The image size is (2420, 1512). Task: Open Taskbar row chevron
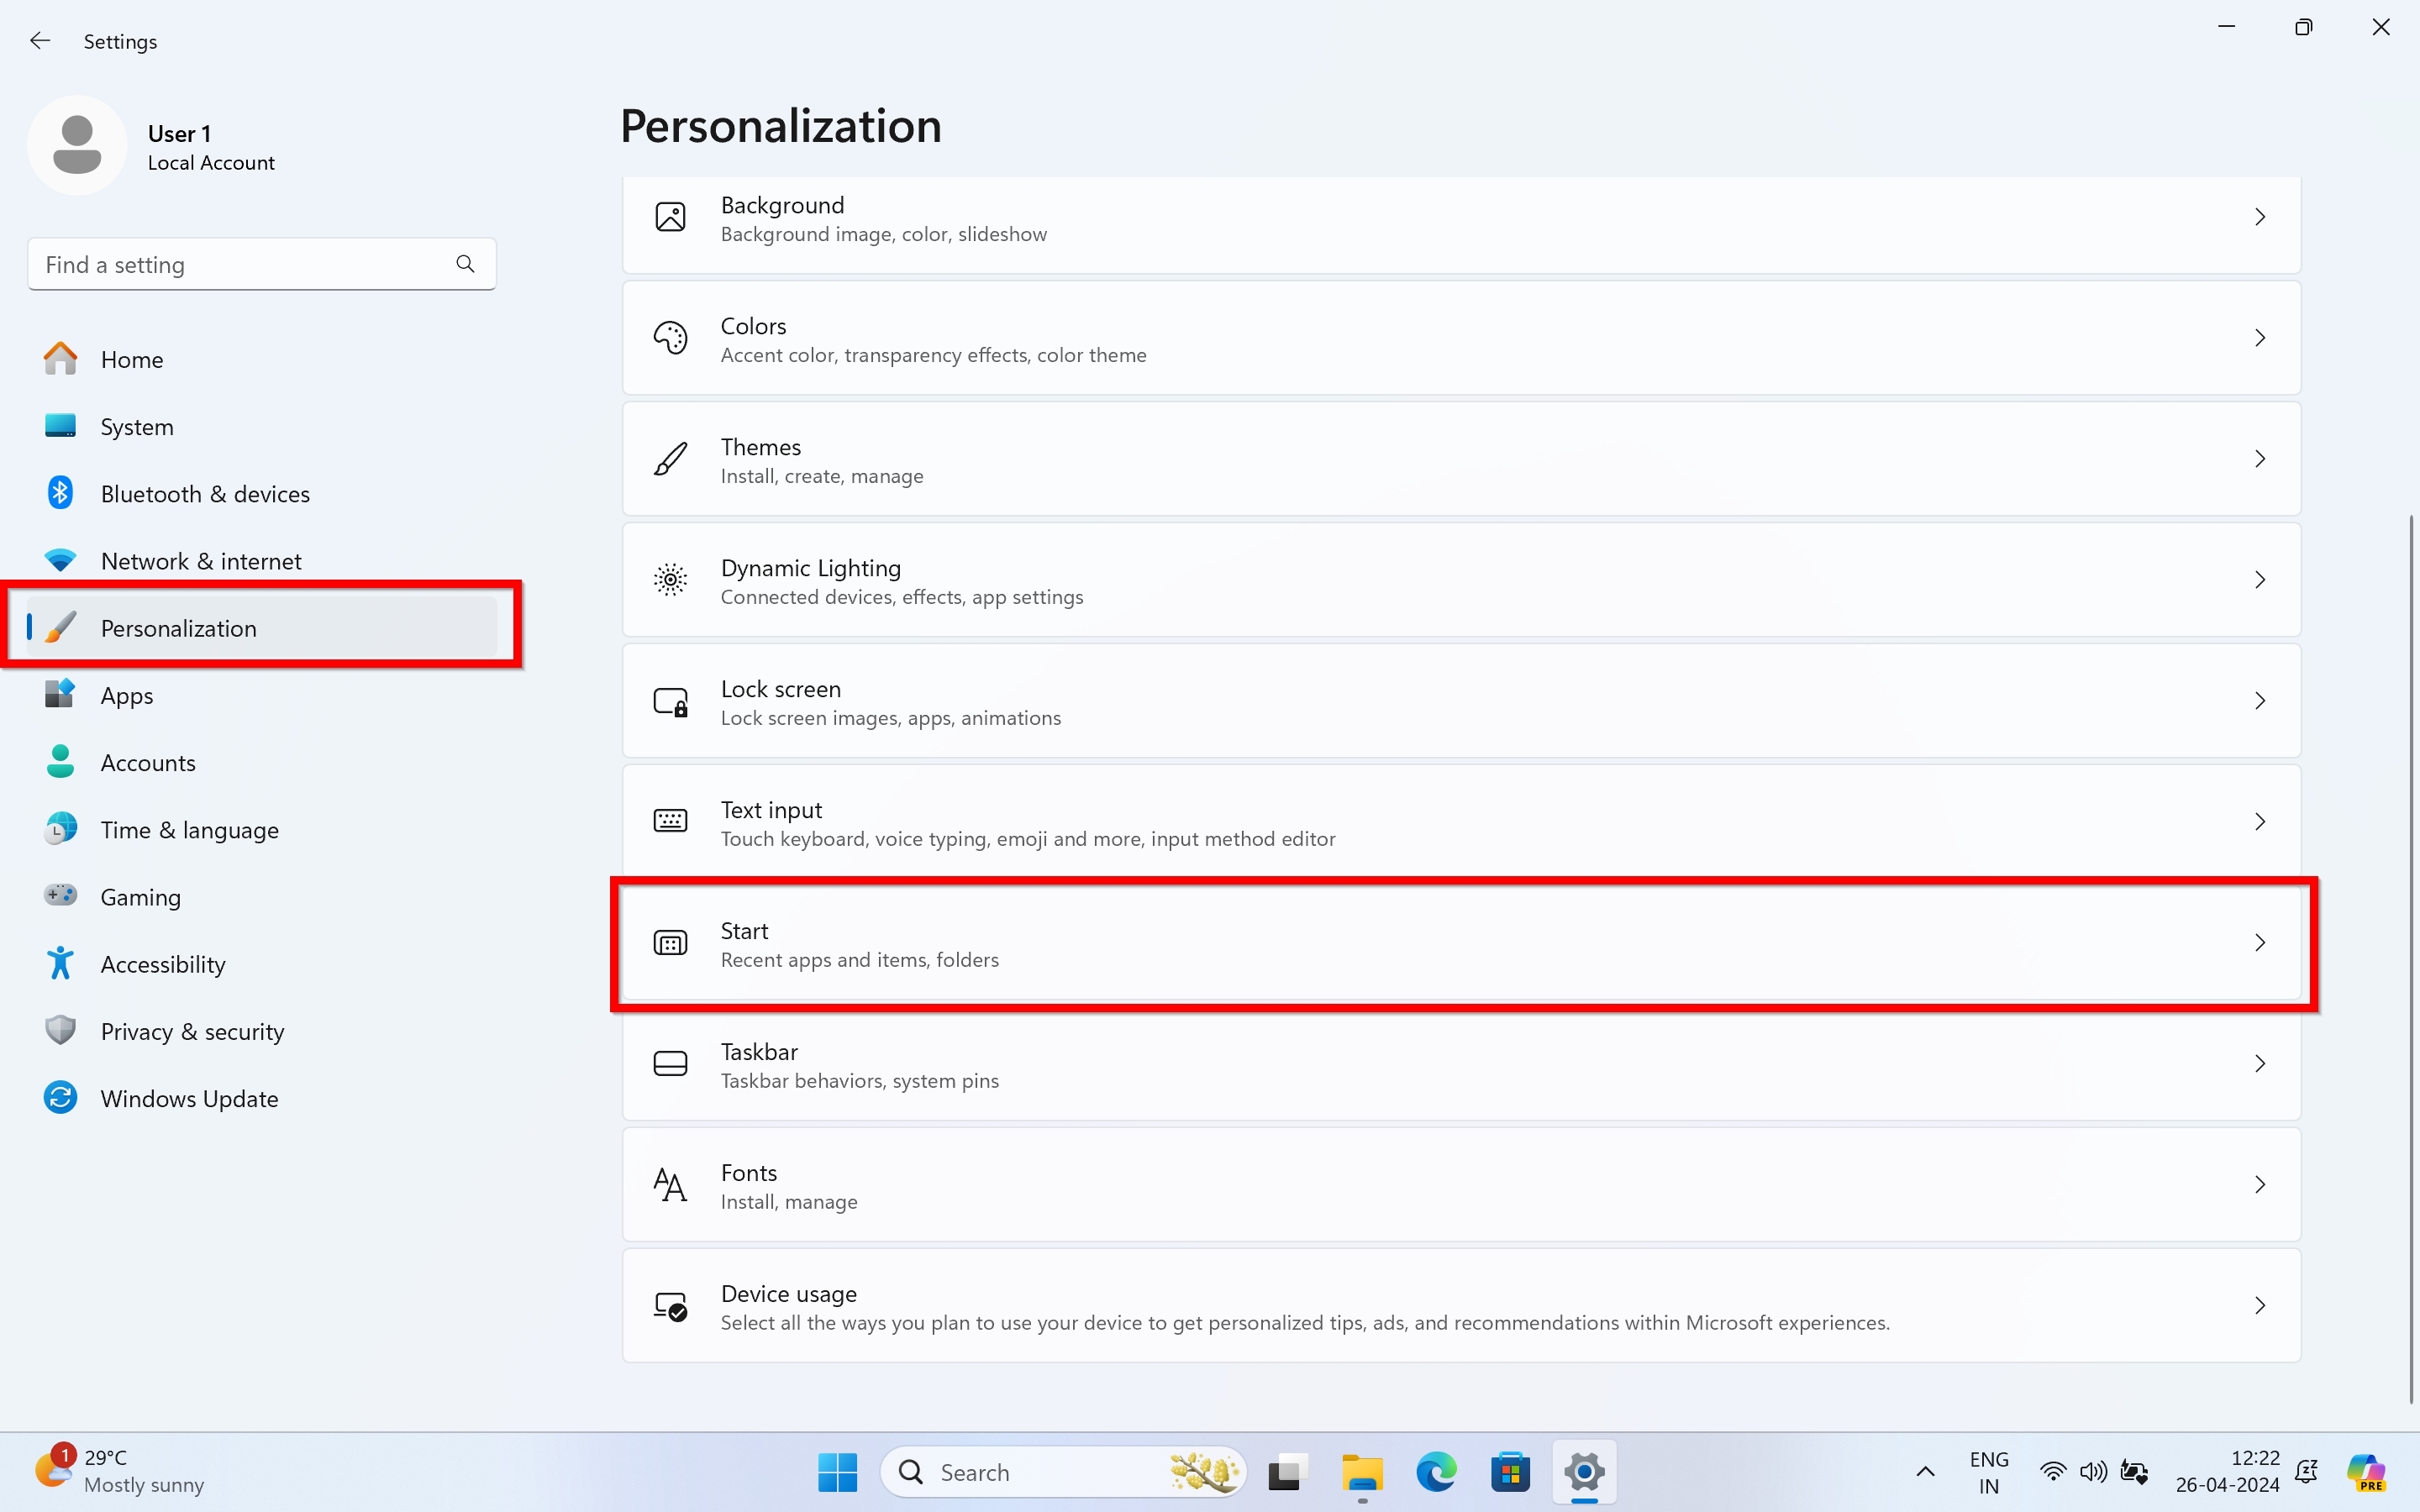point(2259,1064)
